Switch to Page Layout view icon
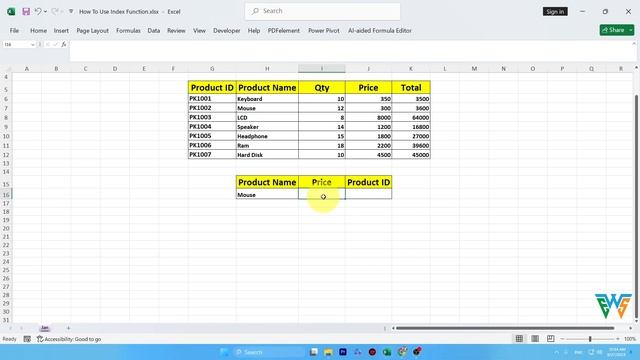The height and width of the screenshot is (360, 640). tap(535, 339)
